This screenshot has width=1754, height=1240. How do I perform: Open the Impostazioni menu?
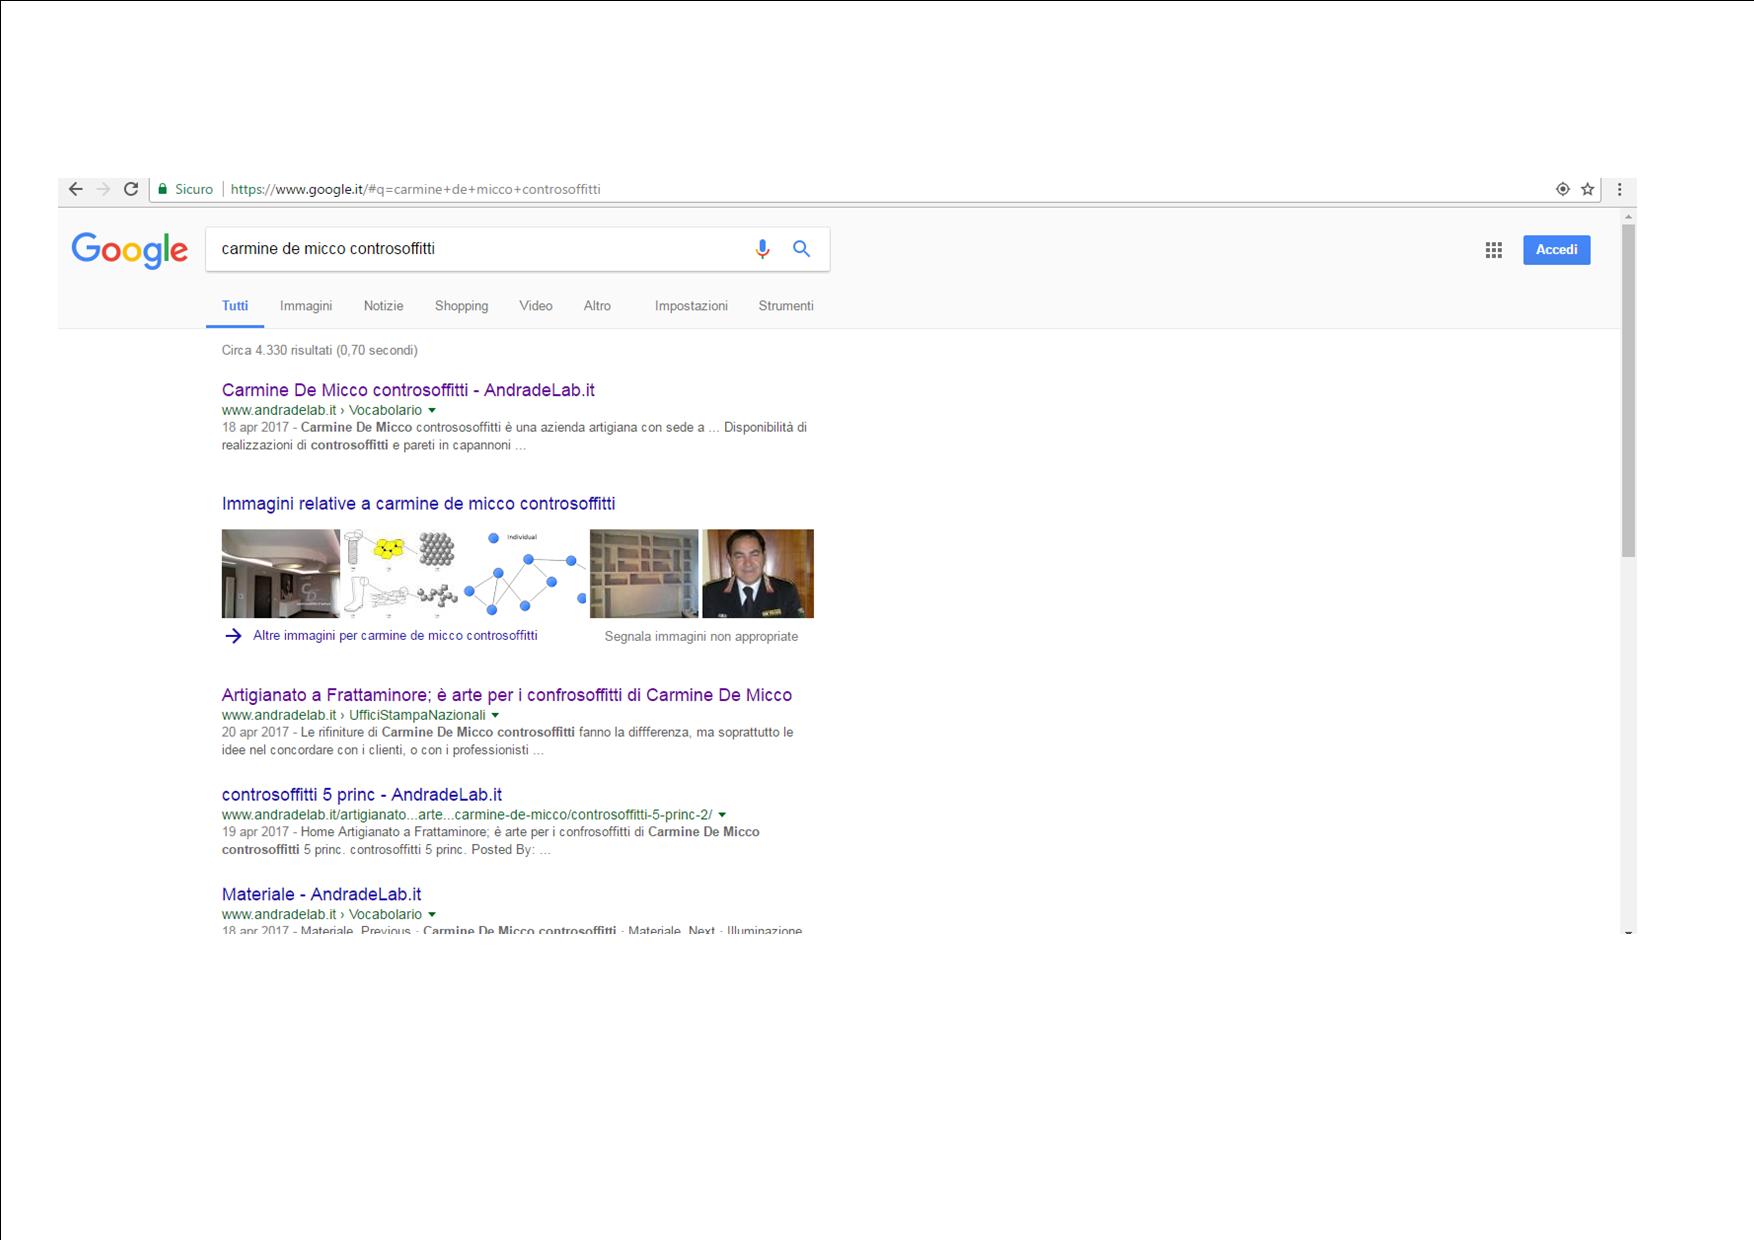[x=691, y=306]
